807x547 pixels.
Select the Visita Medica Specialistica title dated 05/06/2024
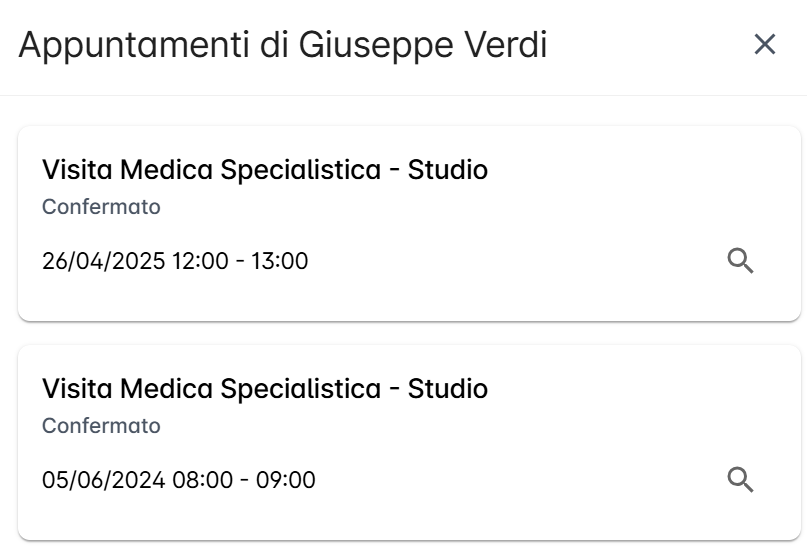pyautogui.click(x=265, y=389)
